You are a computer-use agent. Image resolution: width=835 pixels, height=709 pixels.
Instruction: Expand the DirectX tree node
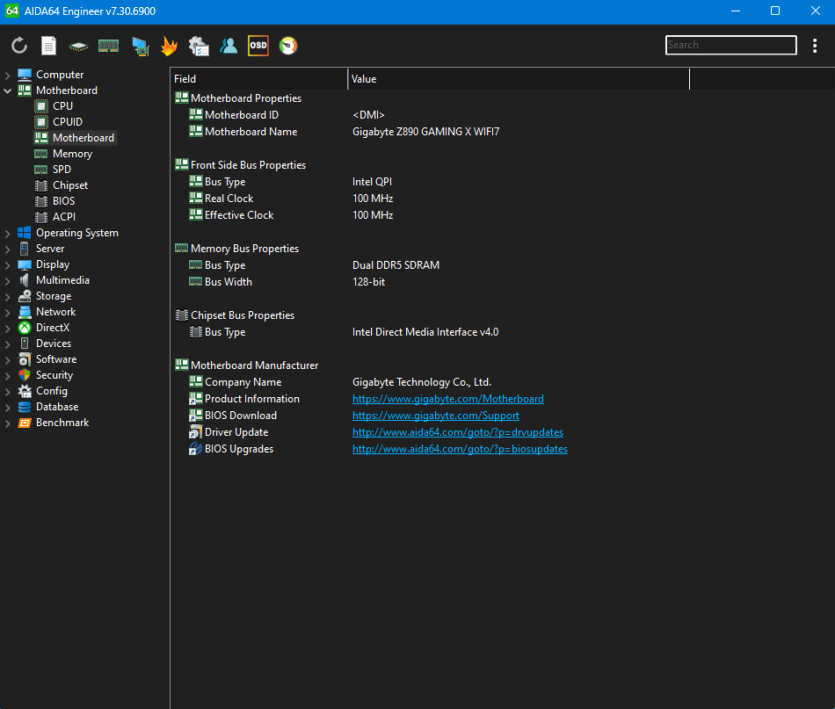(x=7, y=328)
